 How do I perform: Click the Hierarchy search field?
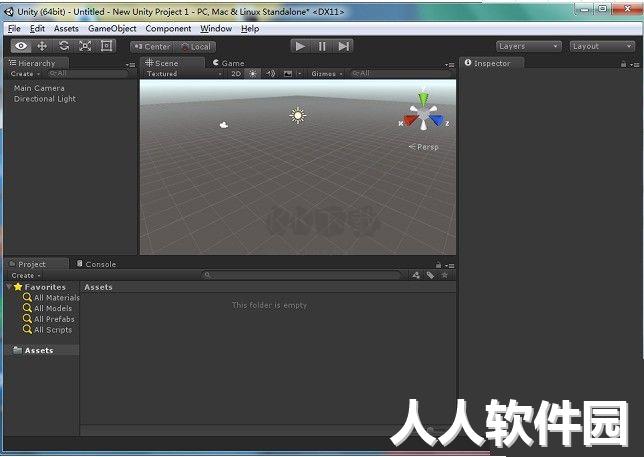point(87,74)
